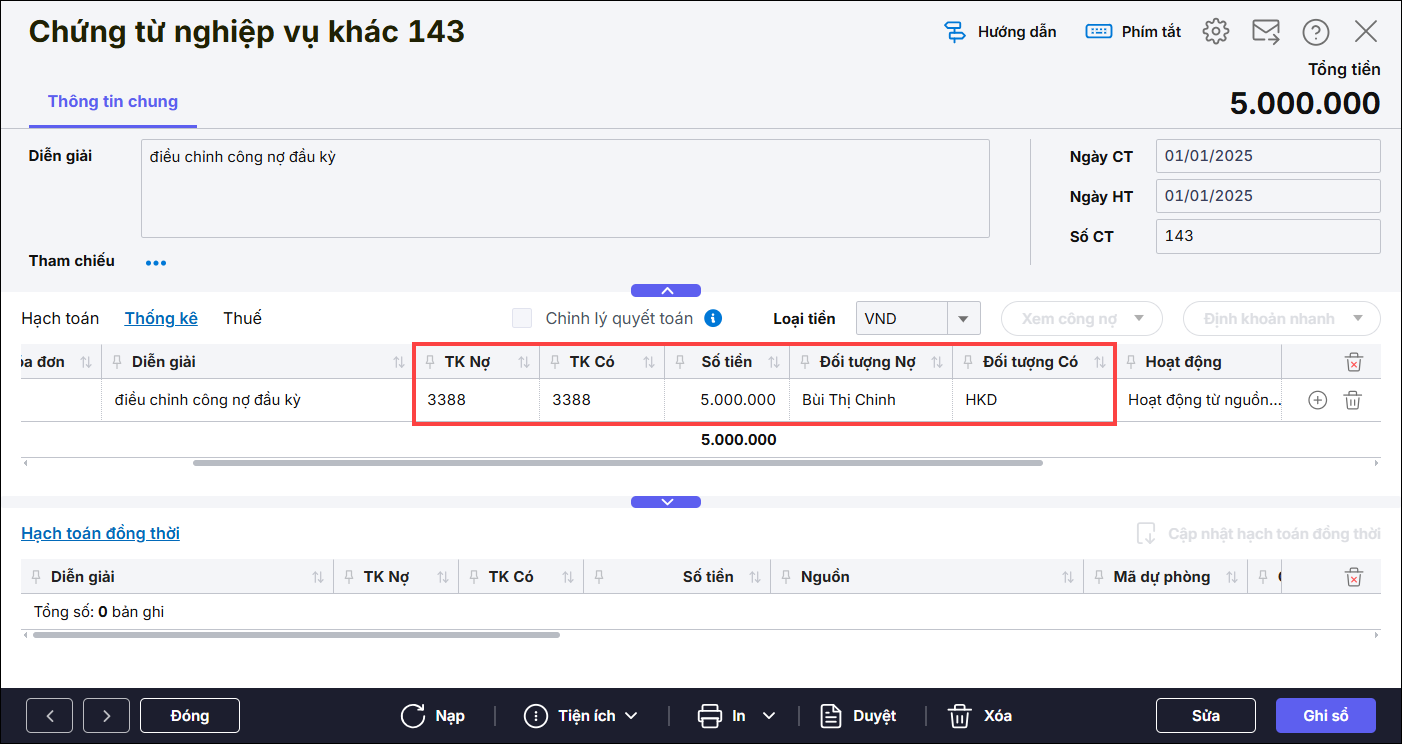Open the Hạch toán đồng thời link
The height and width of the screenshot is (744, 1402).
click(101, 534)
